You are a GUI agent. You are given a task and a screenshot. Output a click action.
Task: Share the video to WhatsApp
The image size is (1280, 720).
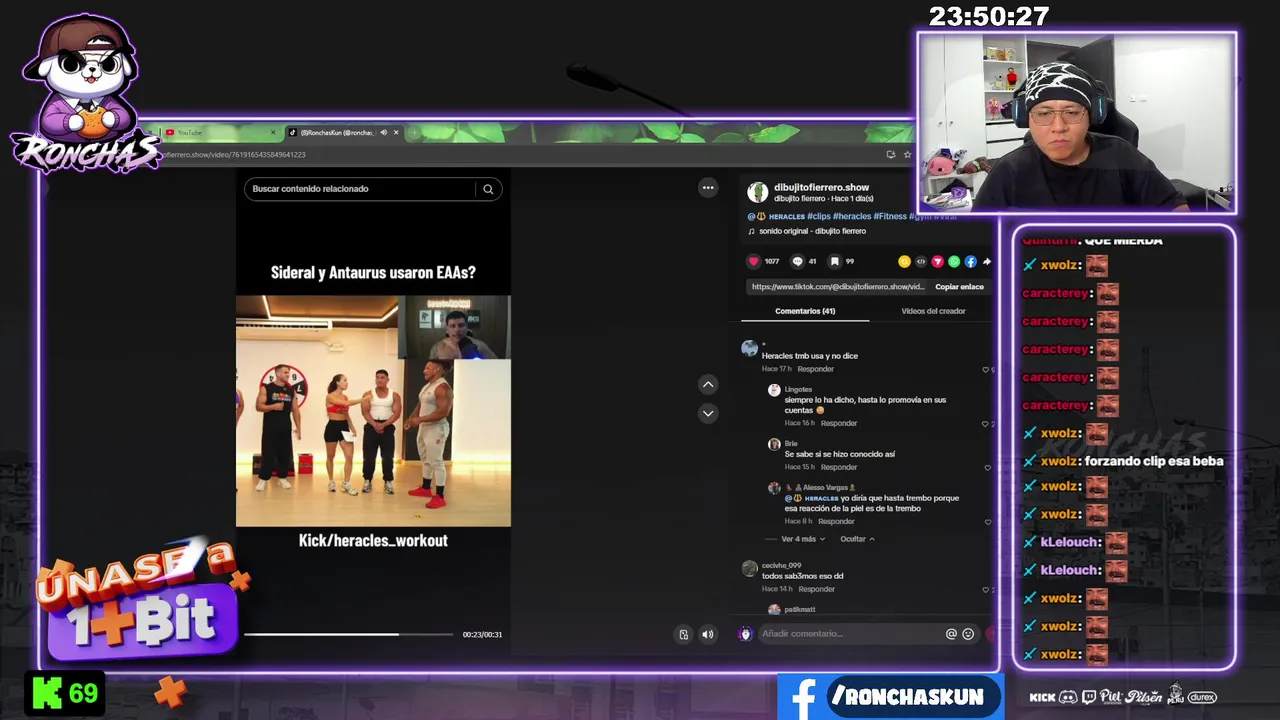point(954,262)
